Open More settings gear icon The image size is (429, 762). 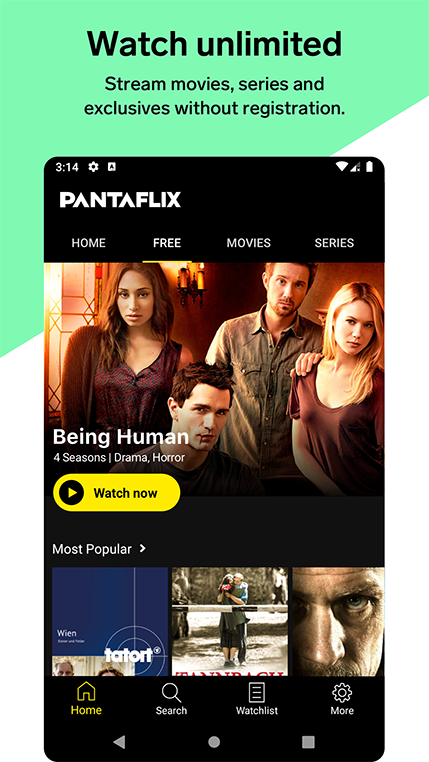point(342,692)
